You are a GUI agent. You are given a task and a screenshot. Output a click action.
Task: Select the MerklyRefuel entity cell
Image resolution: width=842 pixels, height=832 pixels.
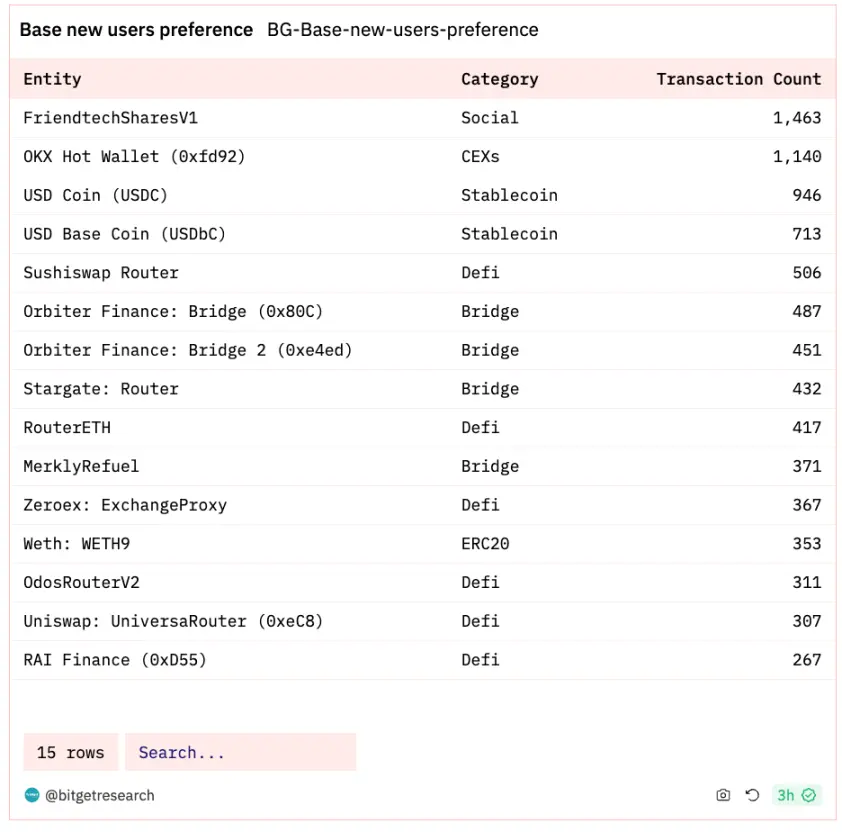tap(81, 466)
